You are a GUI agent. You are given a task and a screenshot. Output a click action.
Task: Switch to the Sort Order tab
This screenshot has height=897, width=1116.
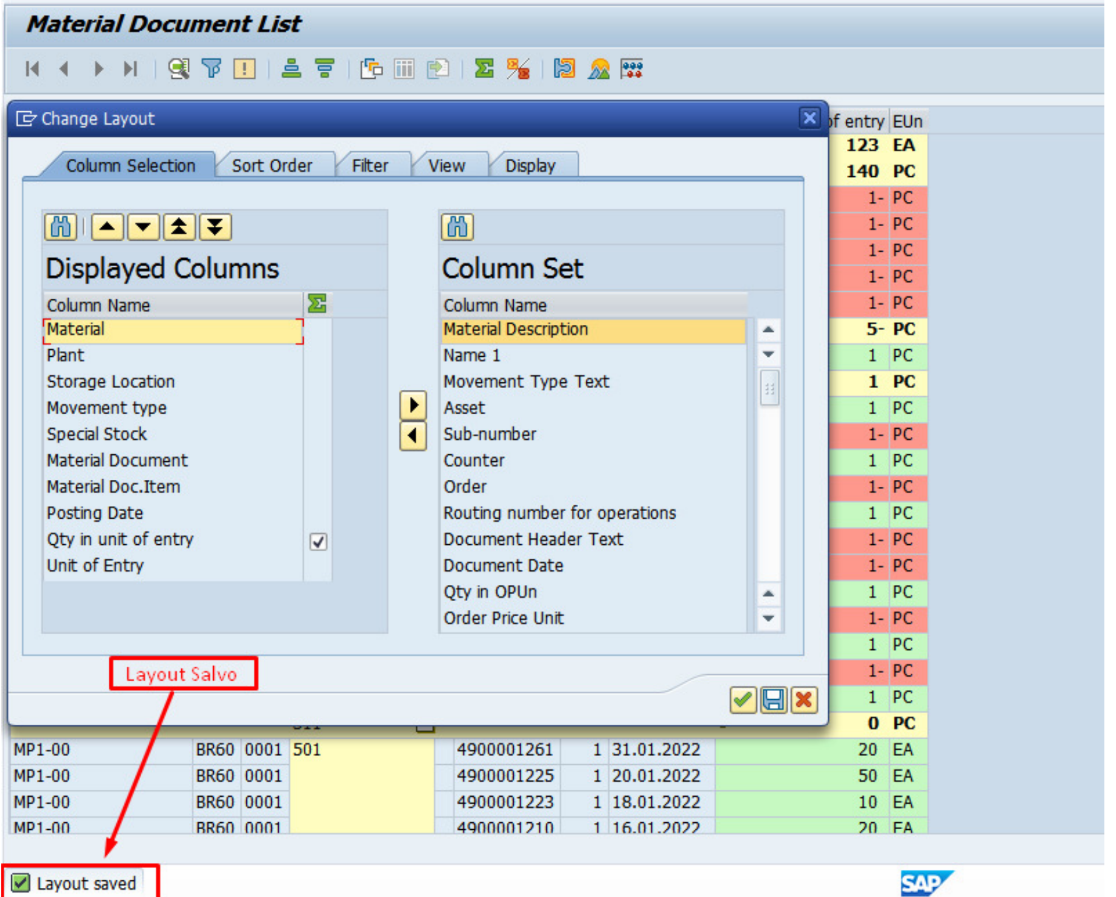(275, 165)
